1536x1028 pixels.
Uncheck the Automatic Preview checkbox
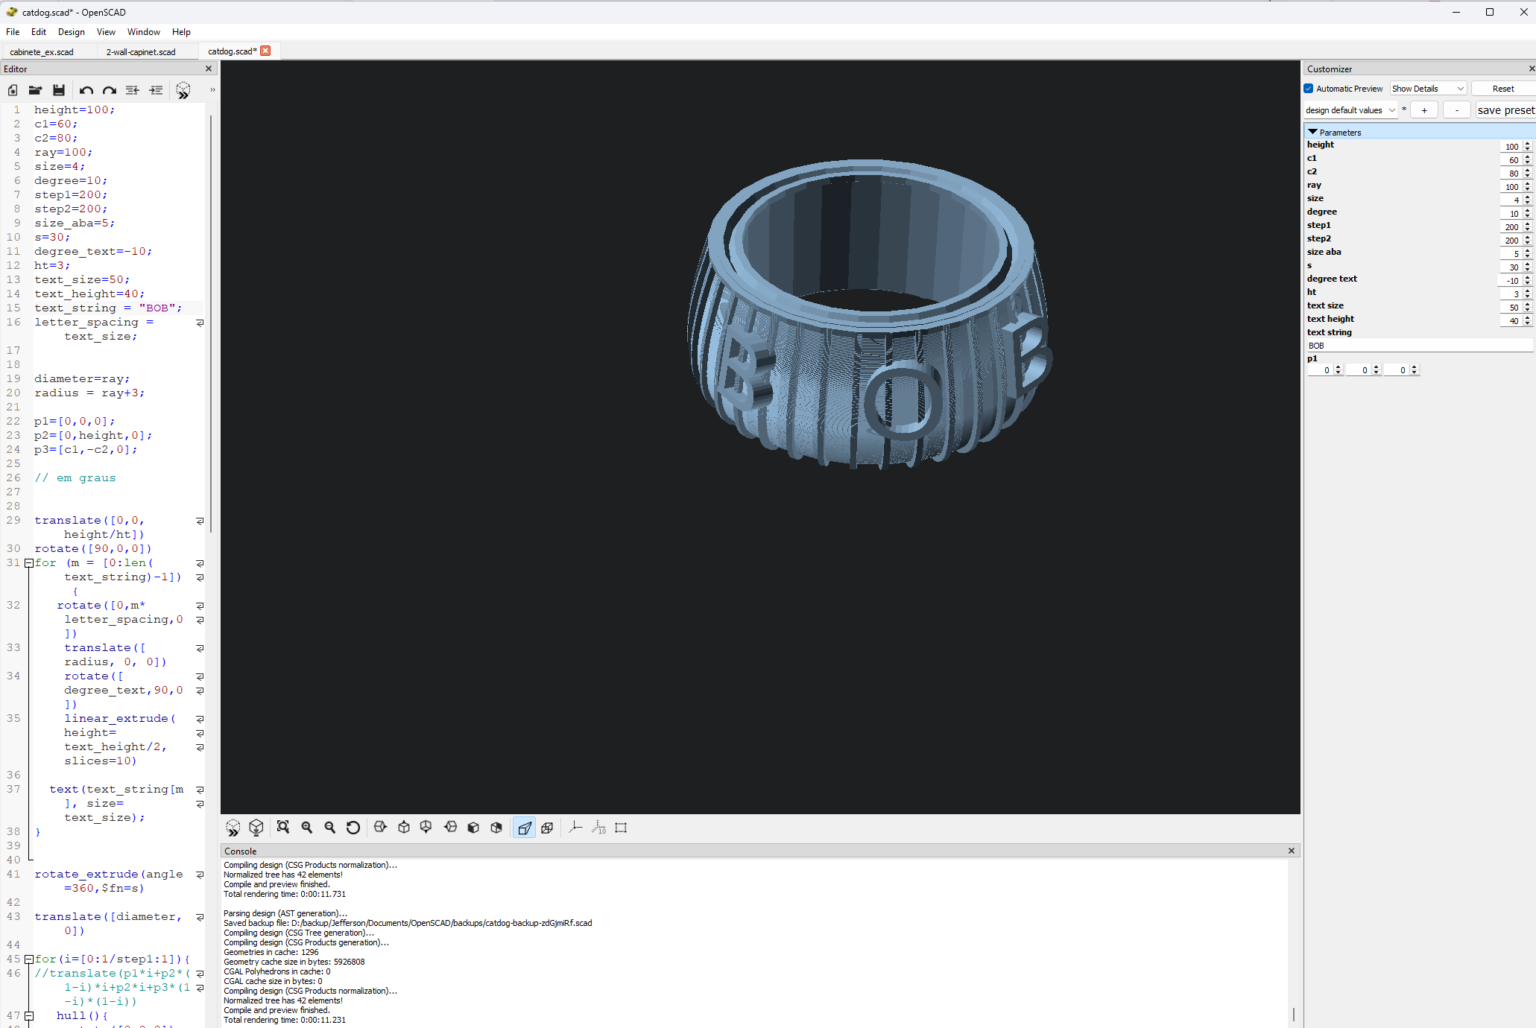1309,89
